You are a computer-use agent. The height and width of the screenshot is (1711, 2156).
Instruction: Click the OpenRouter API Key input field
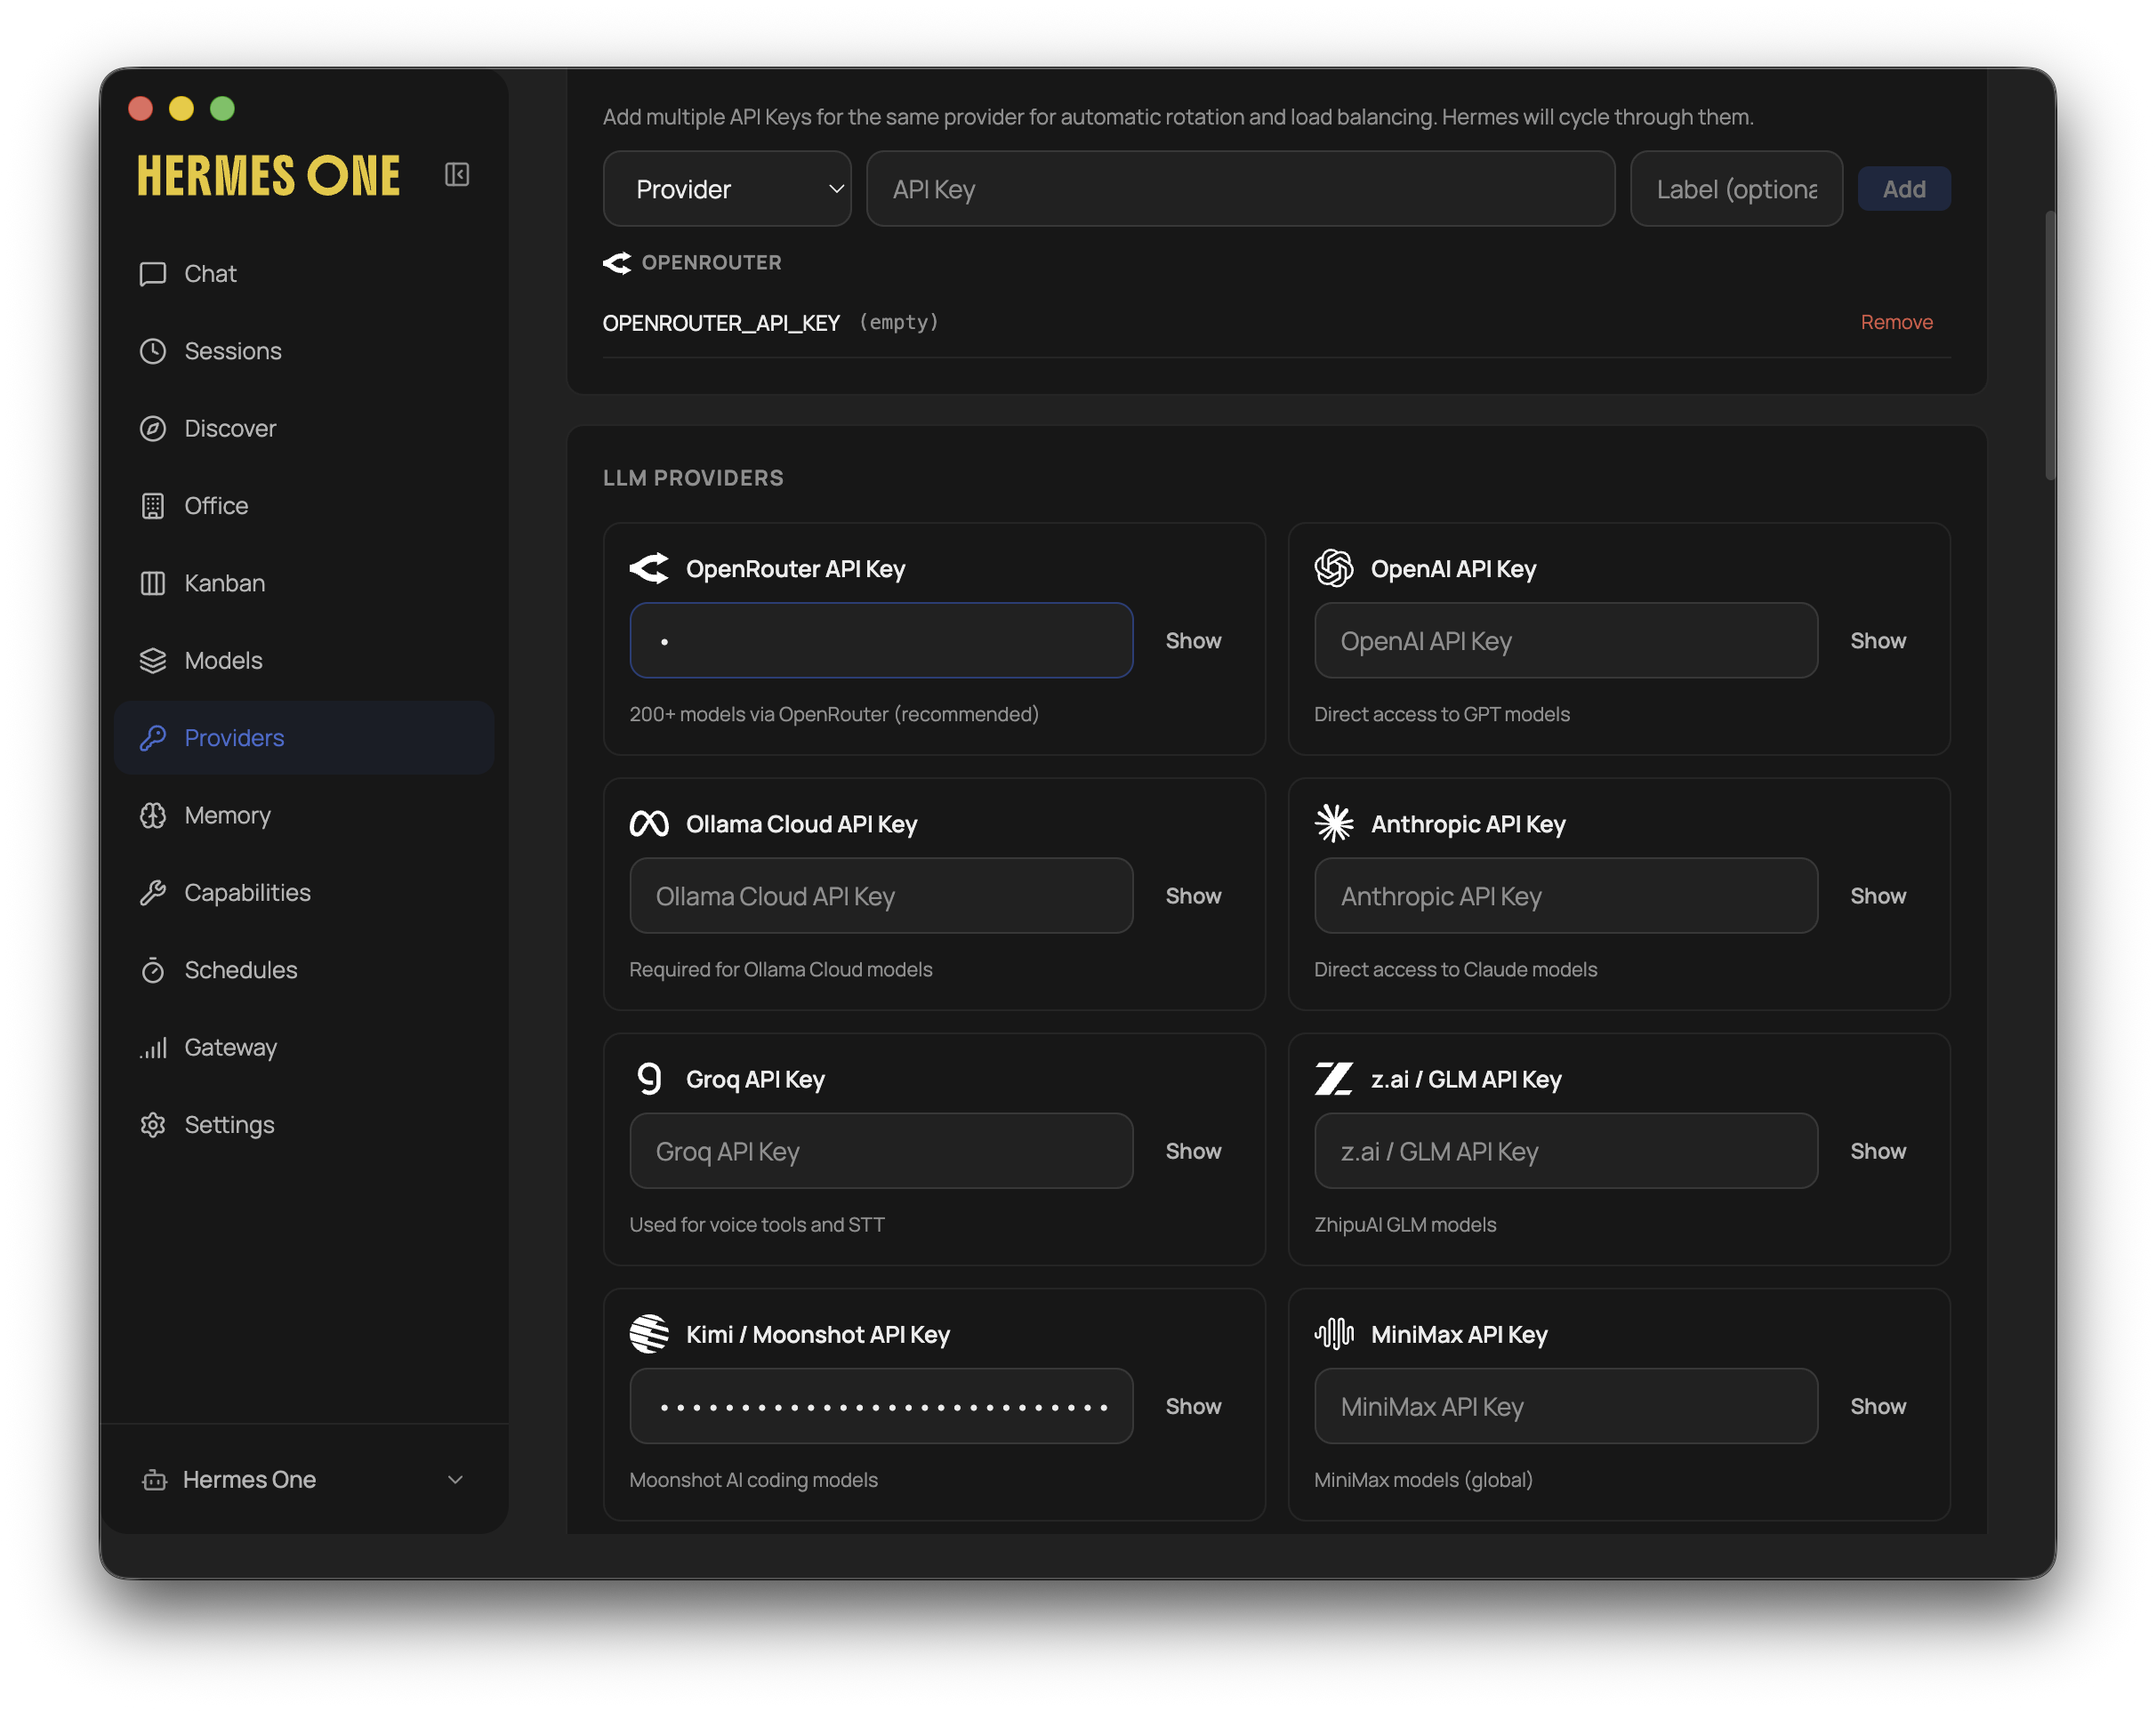(x=881, y=641)
